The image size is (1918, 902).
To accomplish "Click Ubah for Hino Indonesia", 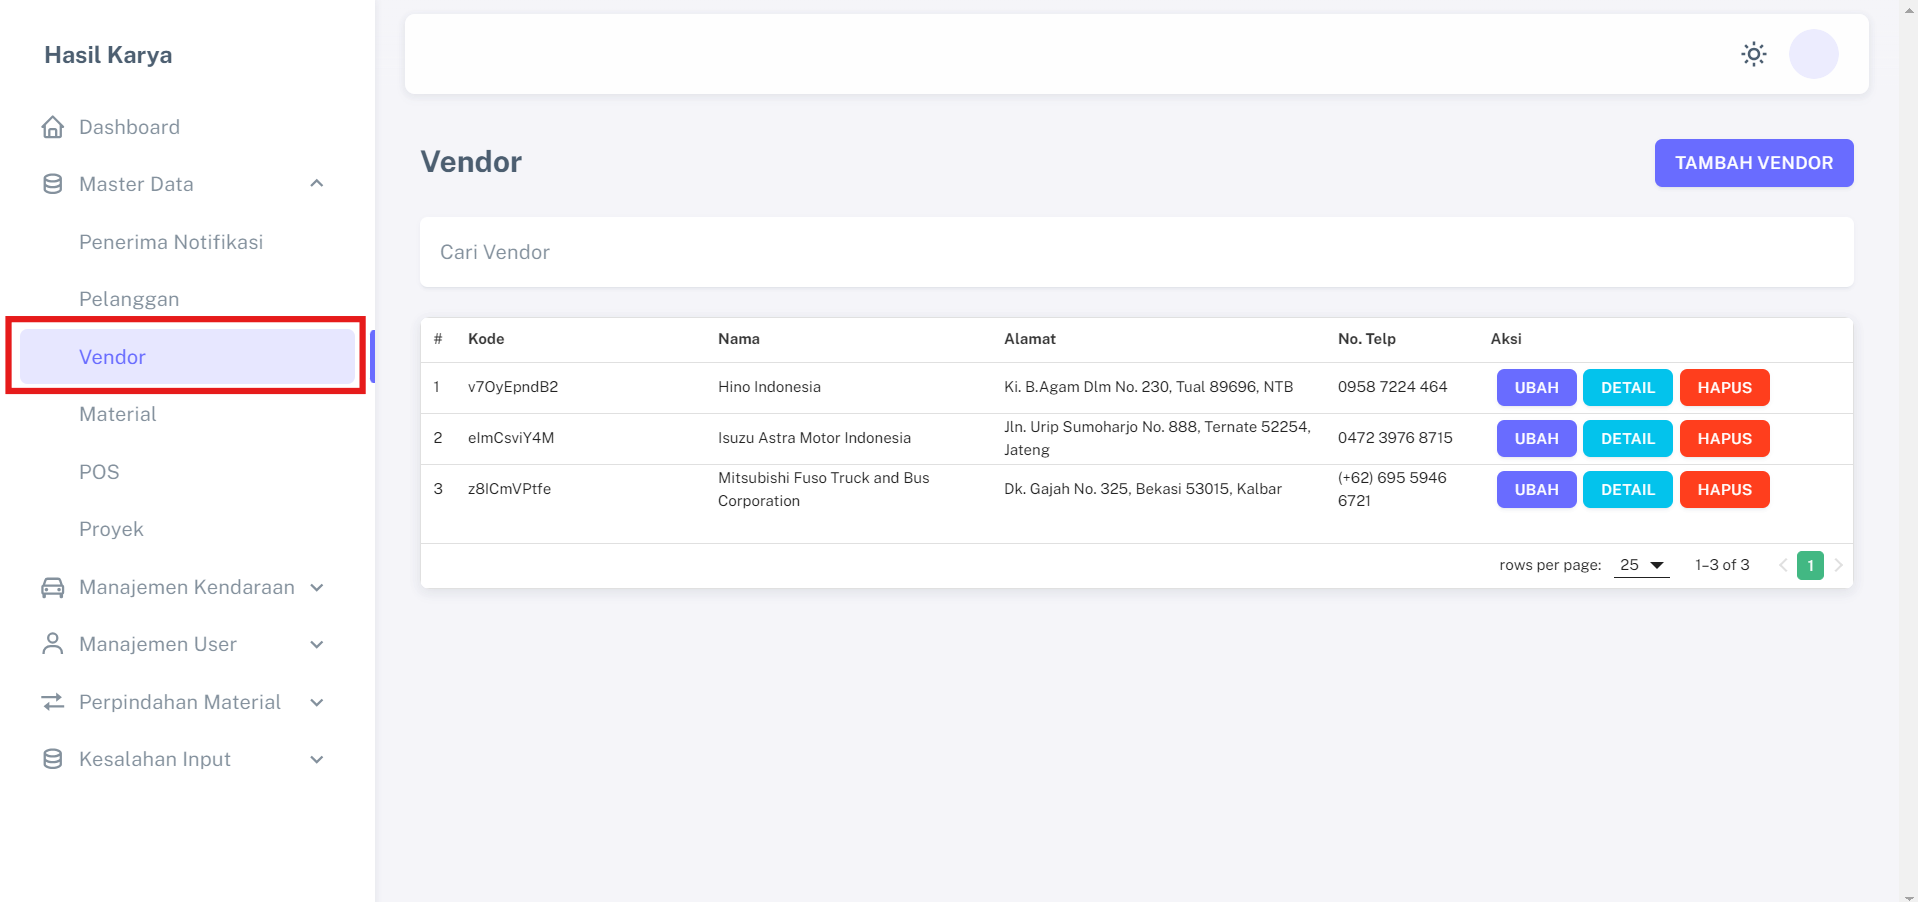I will (1536, 388).
